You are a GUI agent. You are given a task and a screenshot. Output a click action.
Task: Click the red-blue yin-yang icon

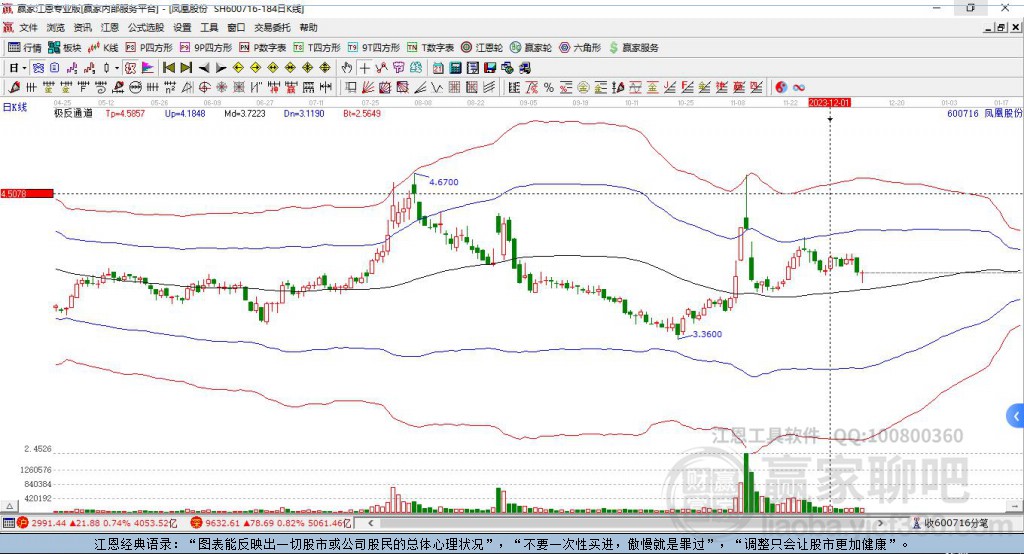coord(781,87)
